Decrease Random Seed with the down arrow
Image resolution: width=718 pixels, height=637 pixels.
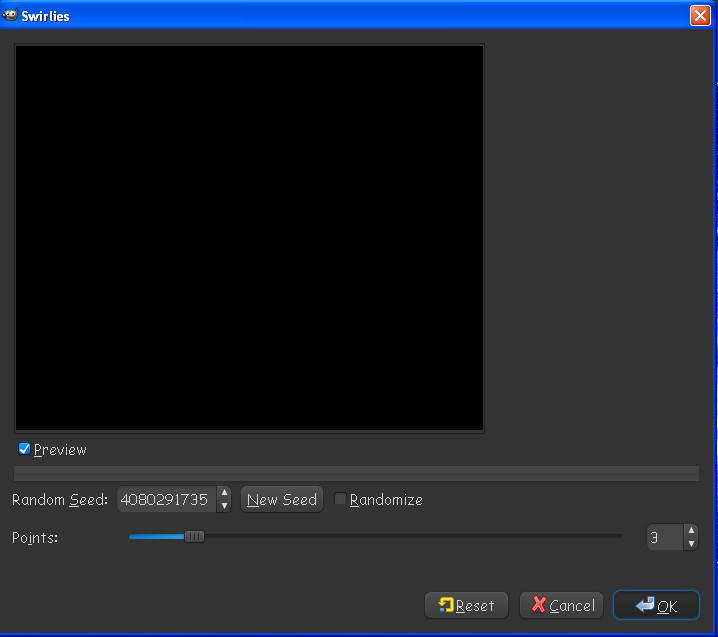(x=224, y=506)
